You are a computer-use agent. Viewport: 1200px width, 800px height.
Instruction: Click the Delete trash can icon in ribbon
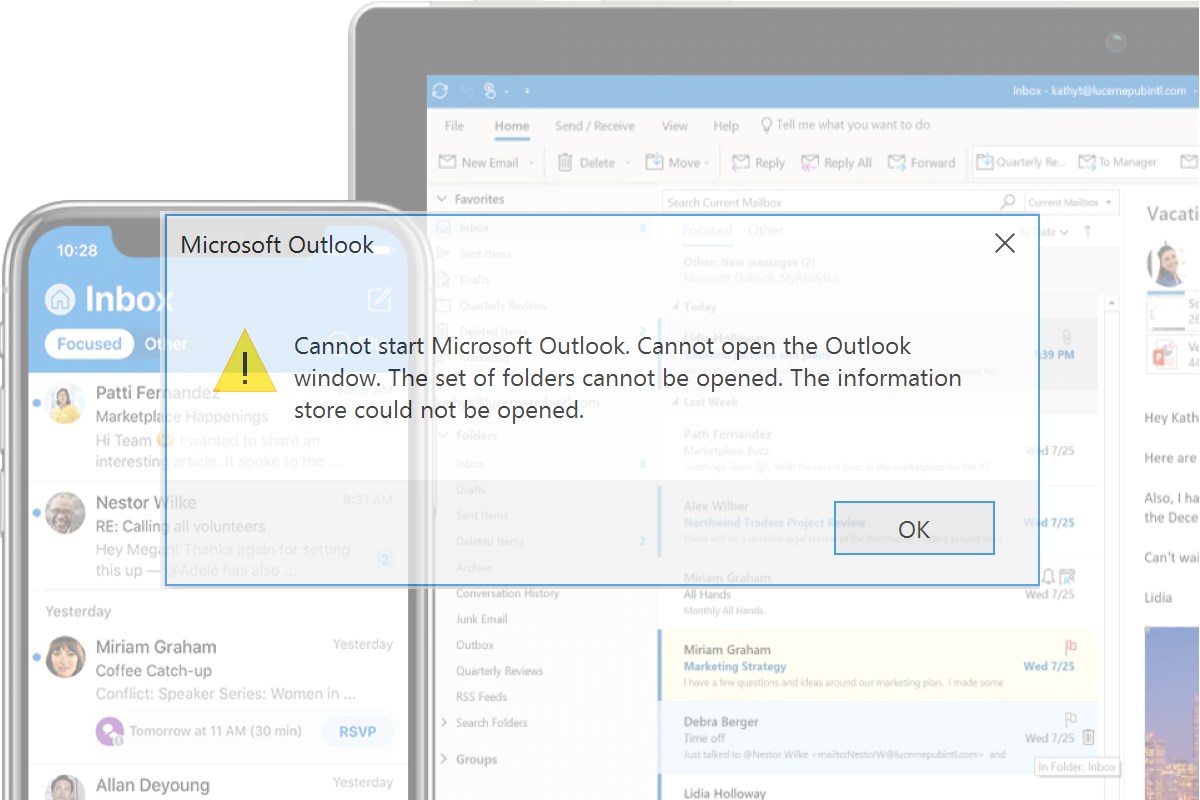(x=565, y=162)
